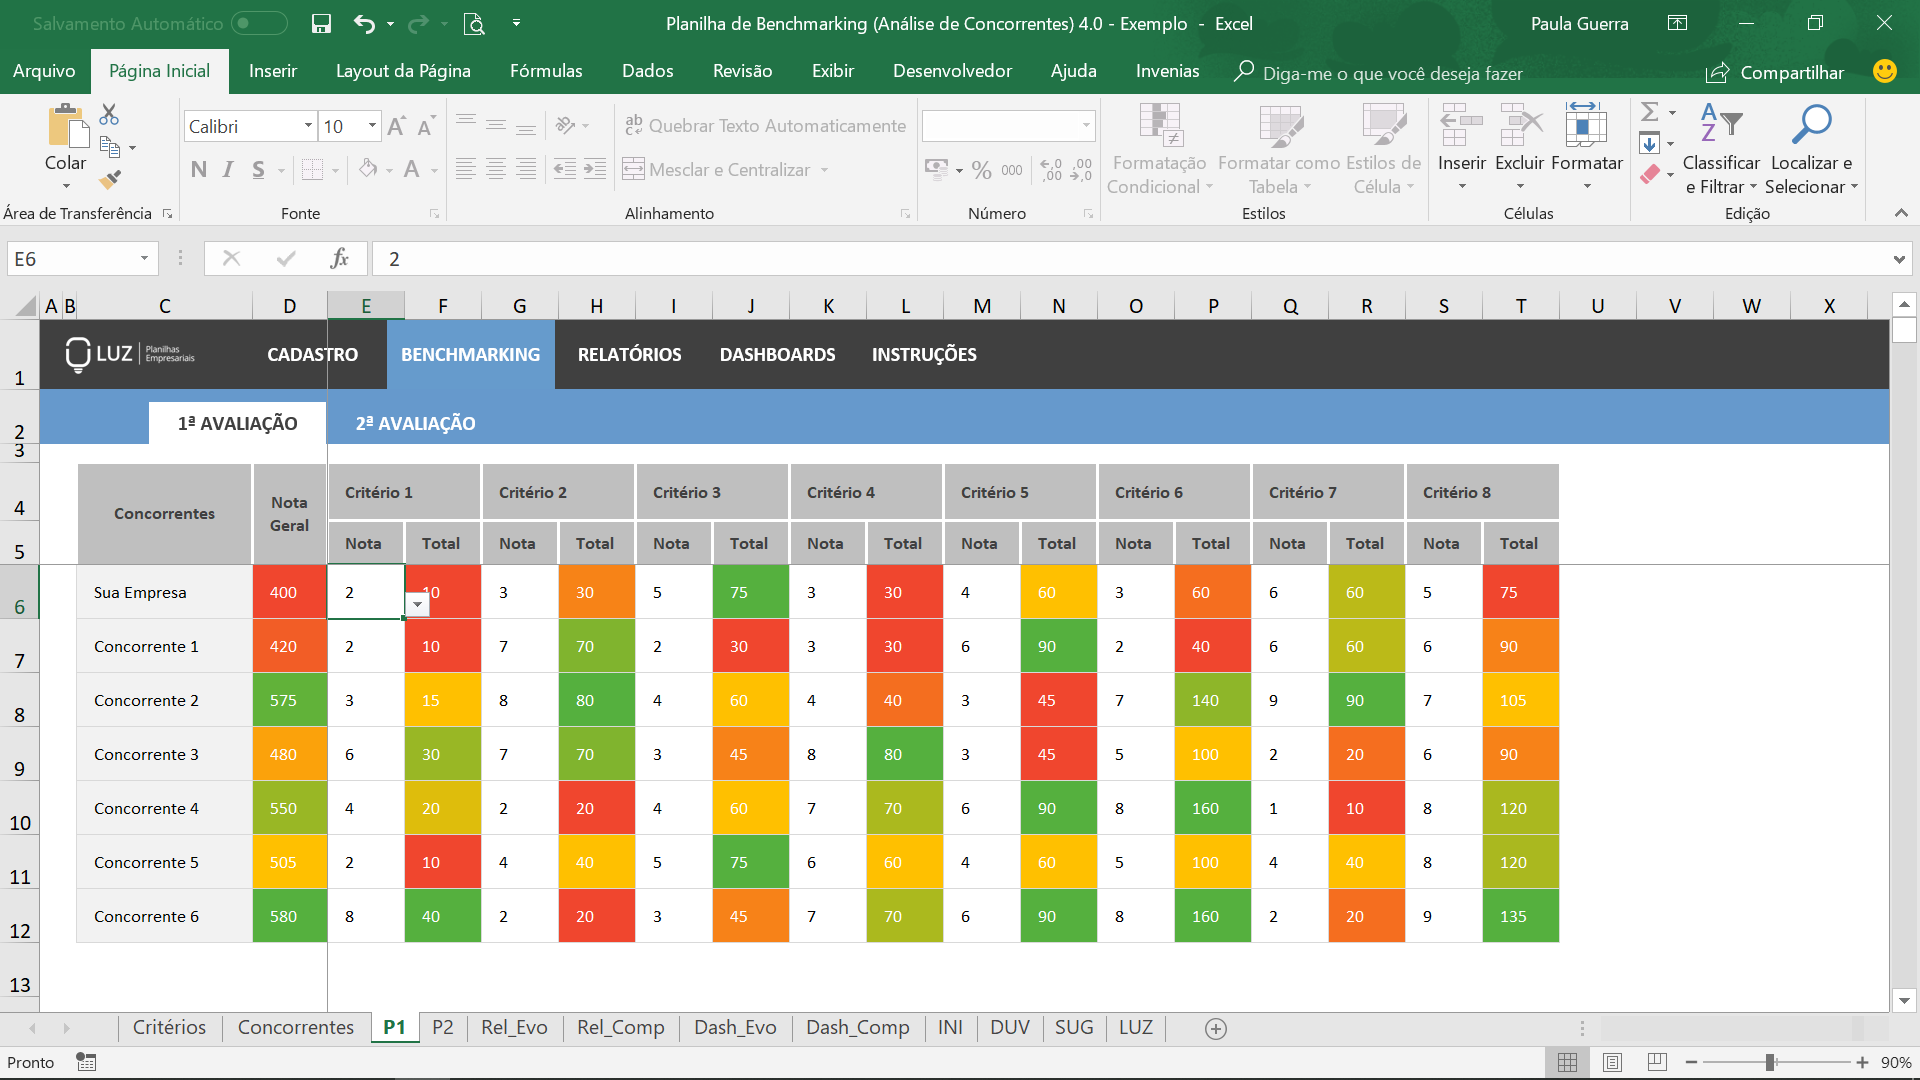Click the center horizontal align icon
Viewport: 1920px width, 1080px height.
coord(496,169)
